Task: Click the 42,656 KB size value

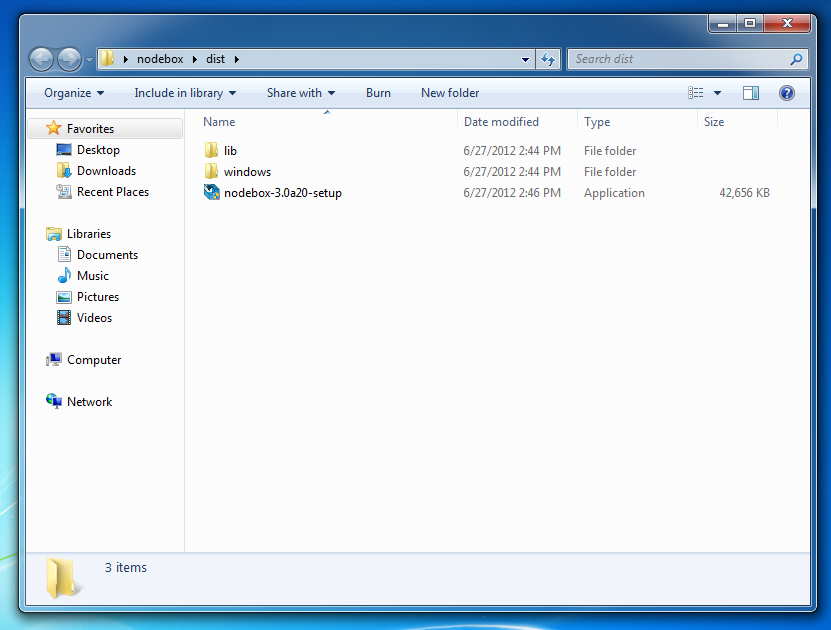Action: (x=744, y=193)
